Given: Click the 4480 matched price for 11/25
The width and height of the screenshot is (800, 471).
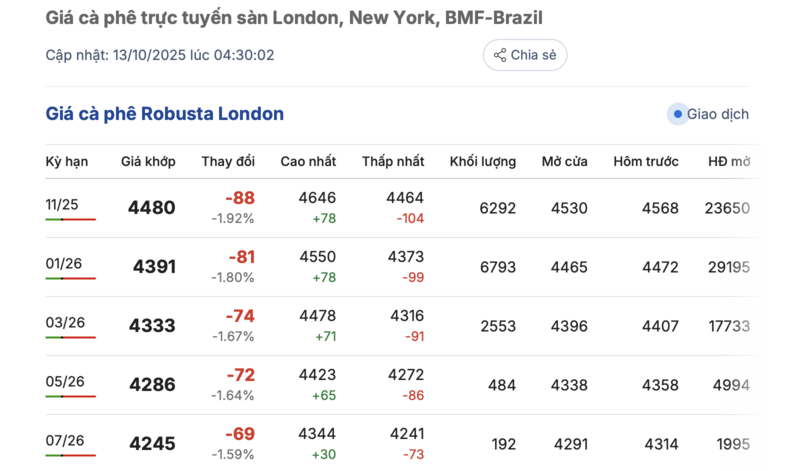Looking at the screenshot, I should coord(151,208).
